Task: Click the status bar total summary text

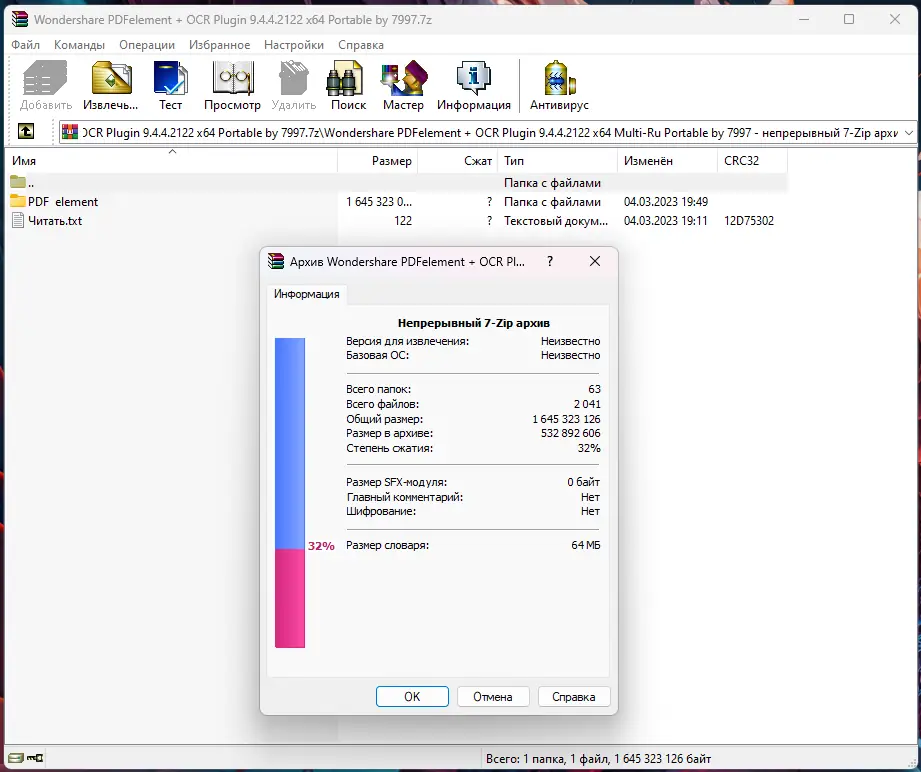Action: tap(598, 758)
